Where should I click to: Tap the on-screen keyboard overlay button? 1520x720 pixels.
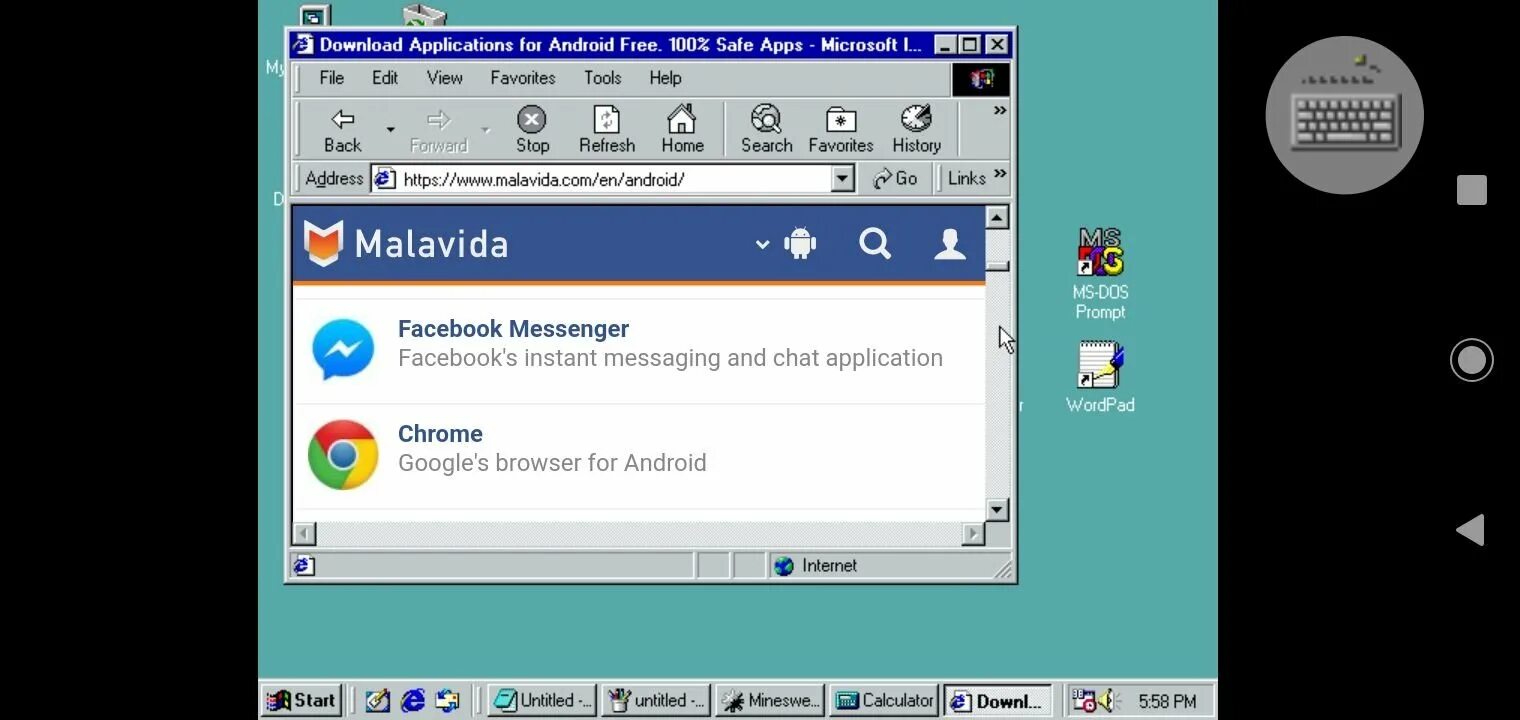point(1344,115)
